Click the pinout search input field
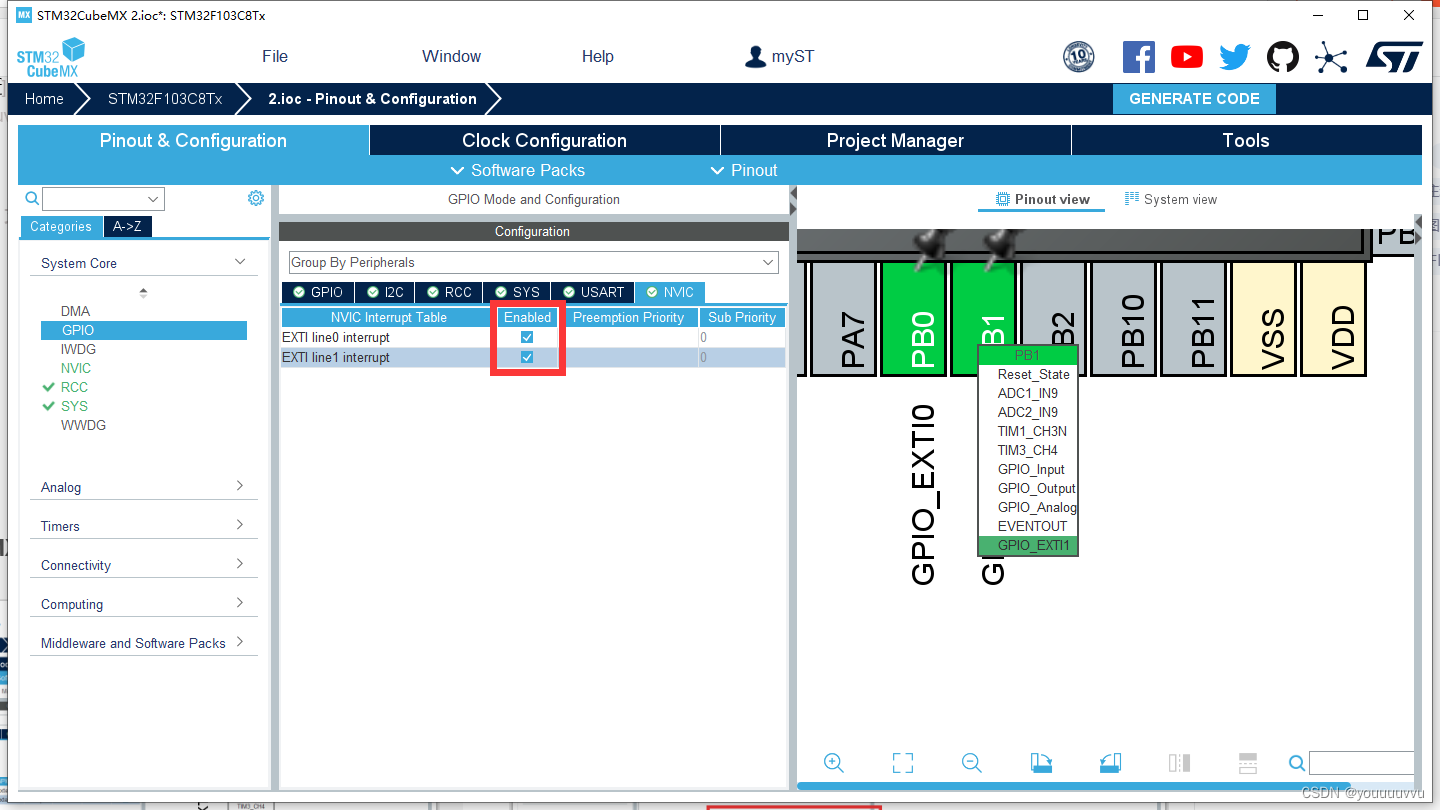 click(x=1362, y=763)
